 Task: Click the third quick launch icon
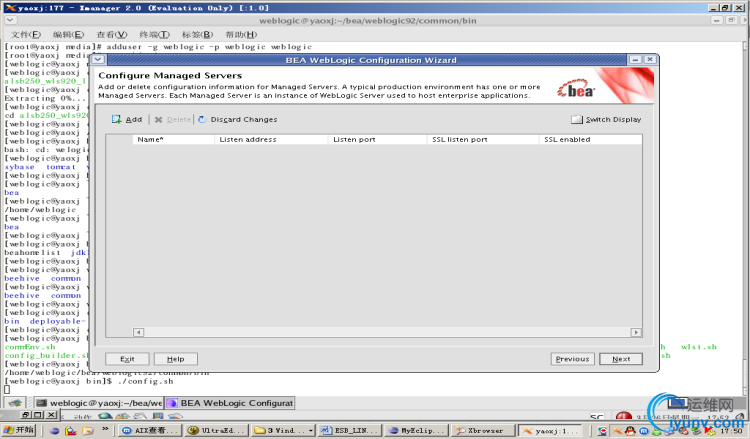coord(88,430)
